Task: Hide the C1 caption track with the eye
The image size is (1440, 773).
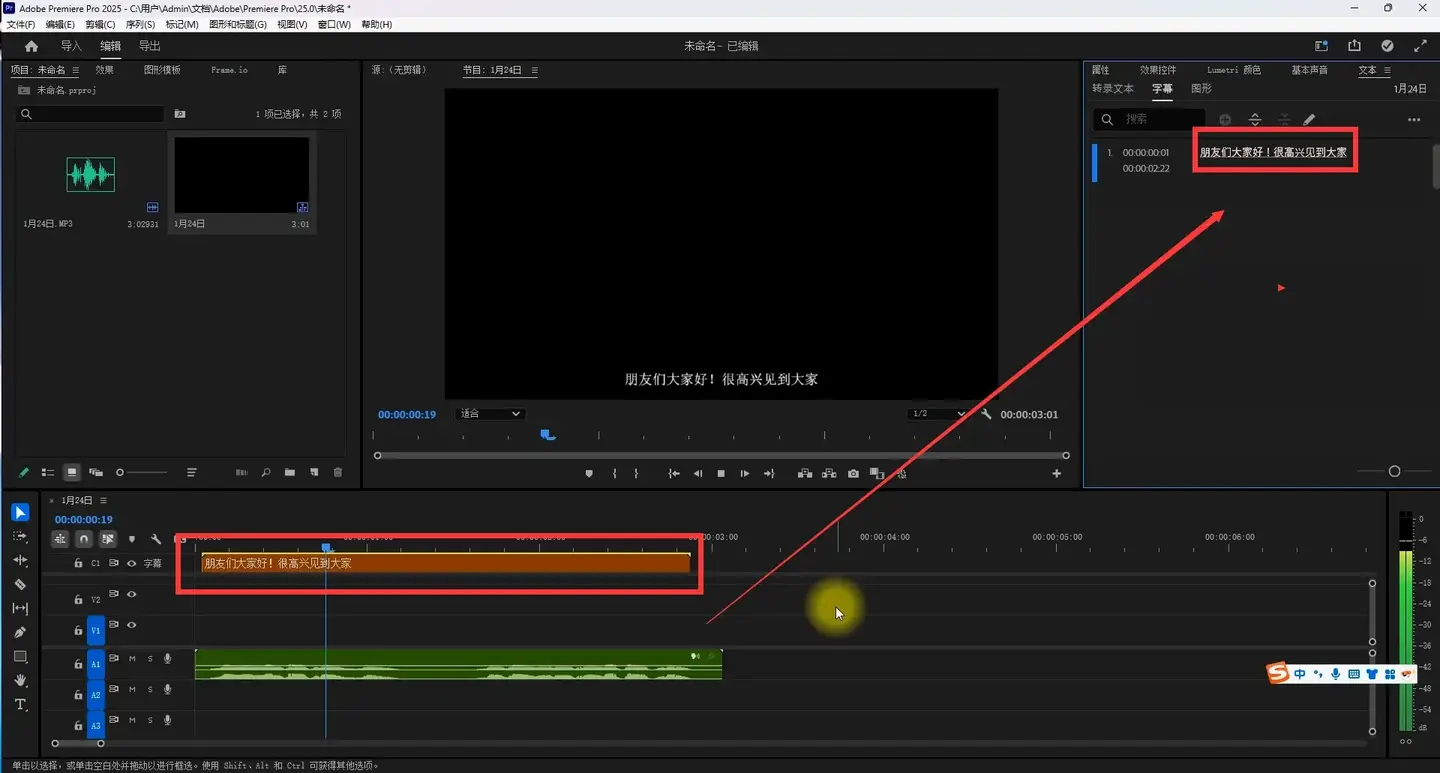Action: (131, 564)
